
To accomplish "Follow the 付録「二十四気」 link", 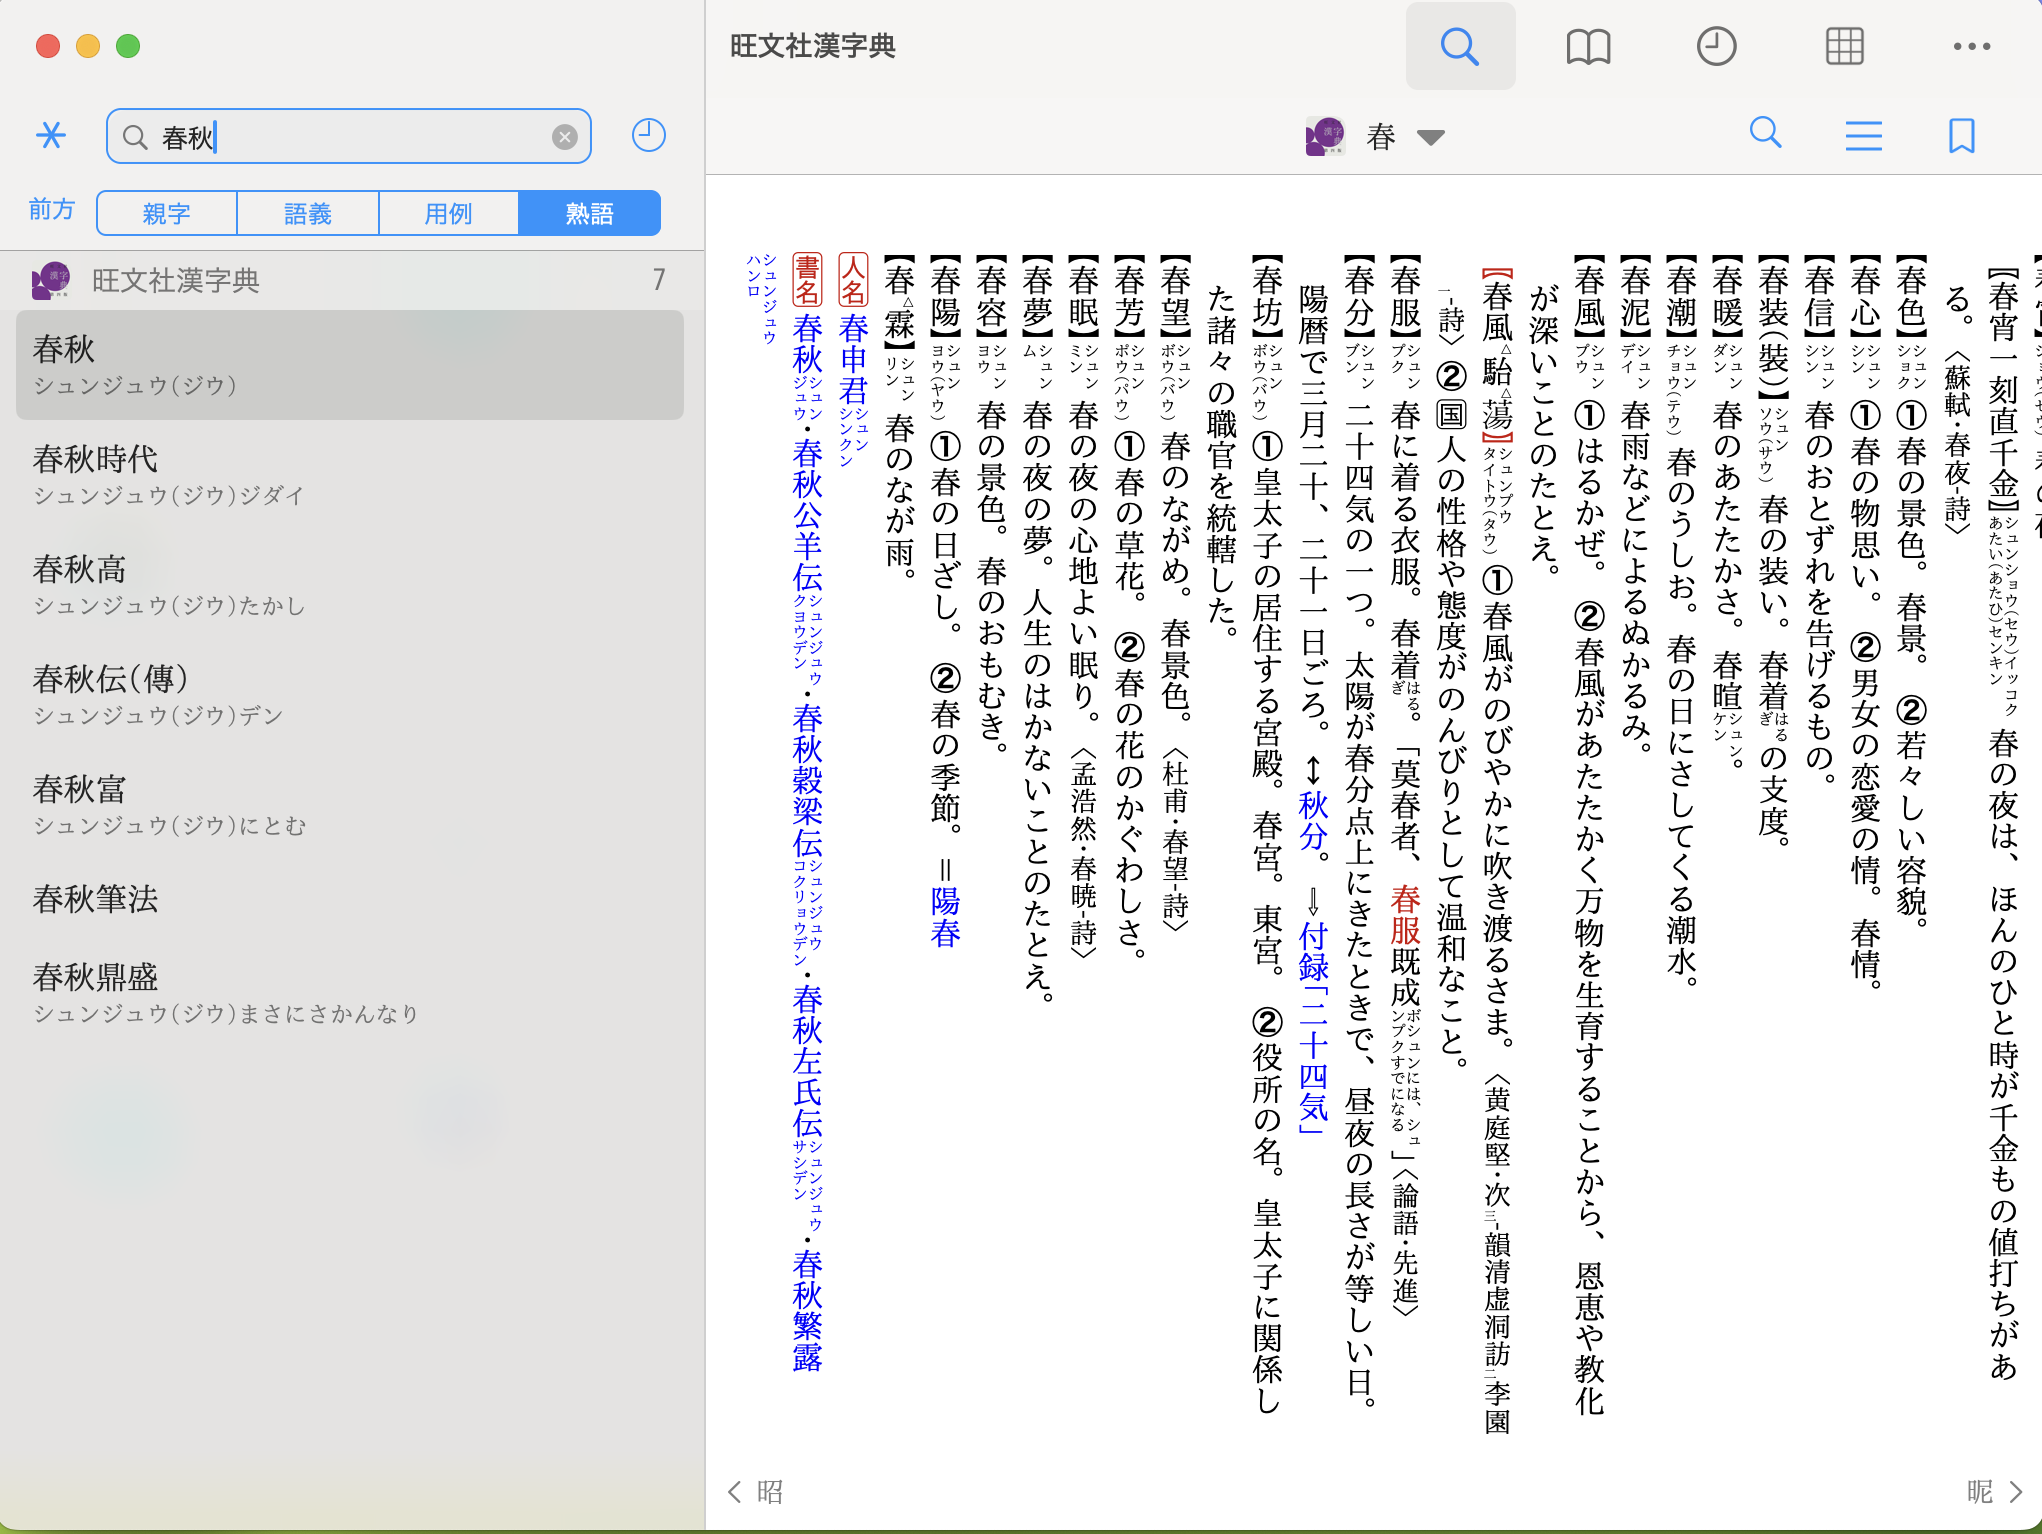I will tap(1313, 1027).
